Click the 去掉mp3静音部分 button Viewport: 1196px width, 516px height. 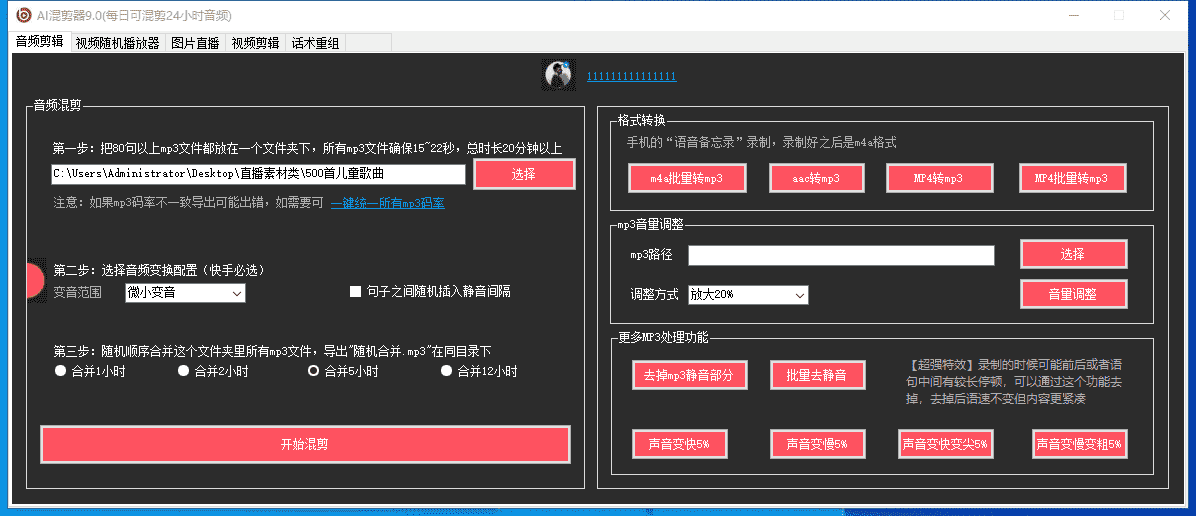689,376
